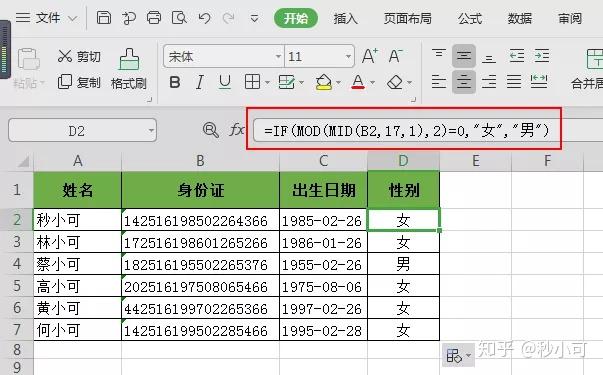The image size is (603, 375).
Task: Apply the red font color
Action: pos(358,82)
